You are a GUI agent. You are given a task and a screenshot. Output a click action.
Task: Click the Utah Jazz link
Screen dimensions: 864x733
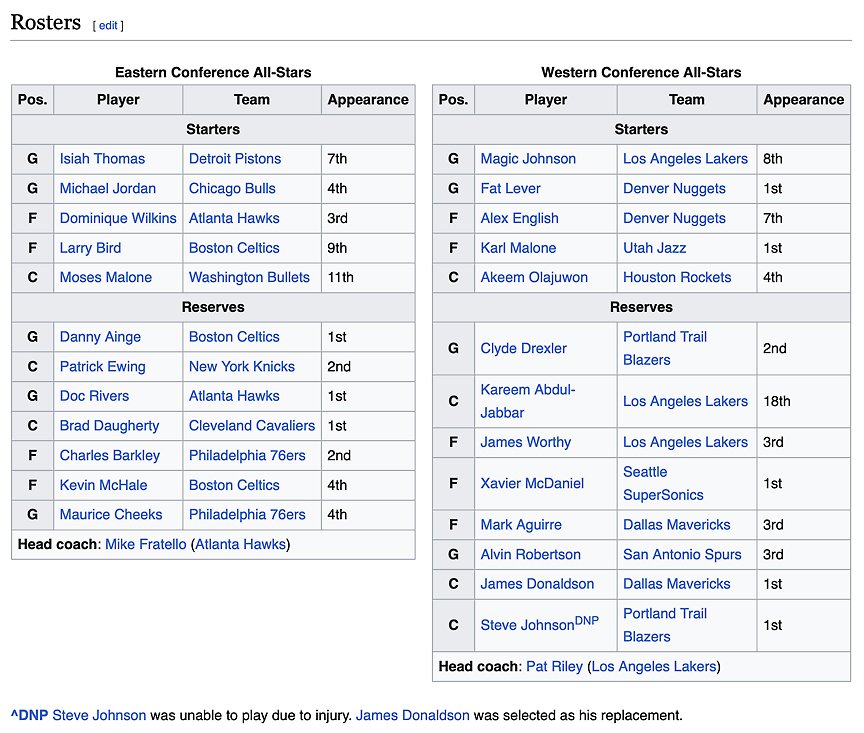(655, 248)
